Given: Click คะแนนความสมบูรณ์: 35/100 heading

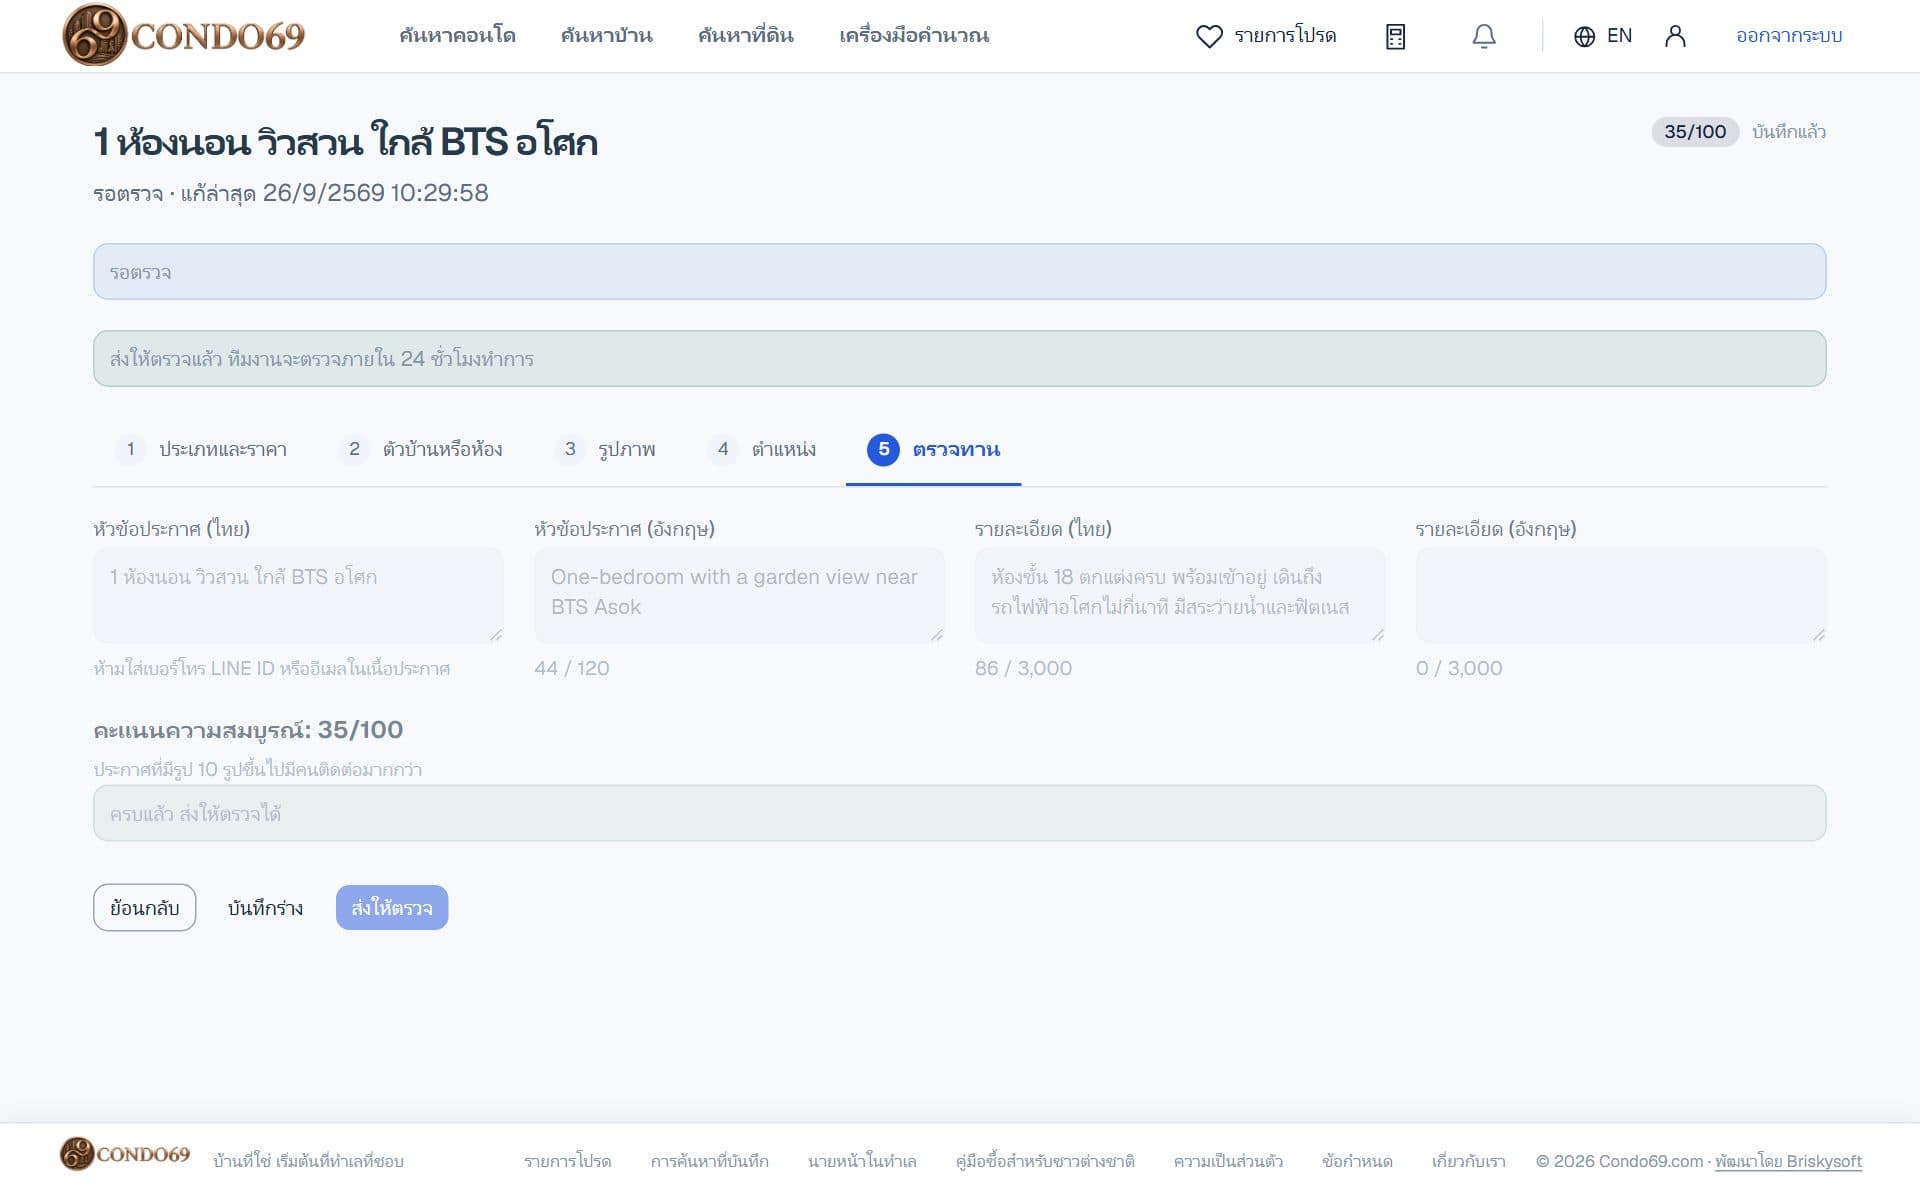Looking at the screenshot, I should (x=248, y=730).
